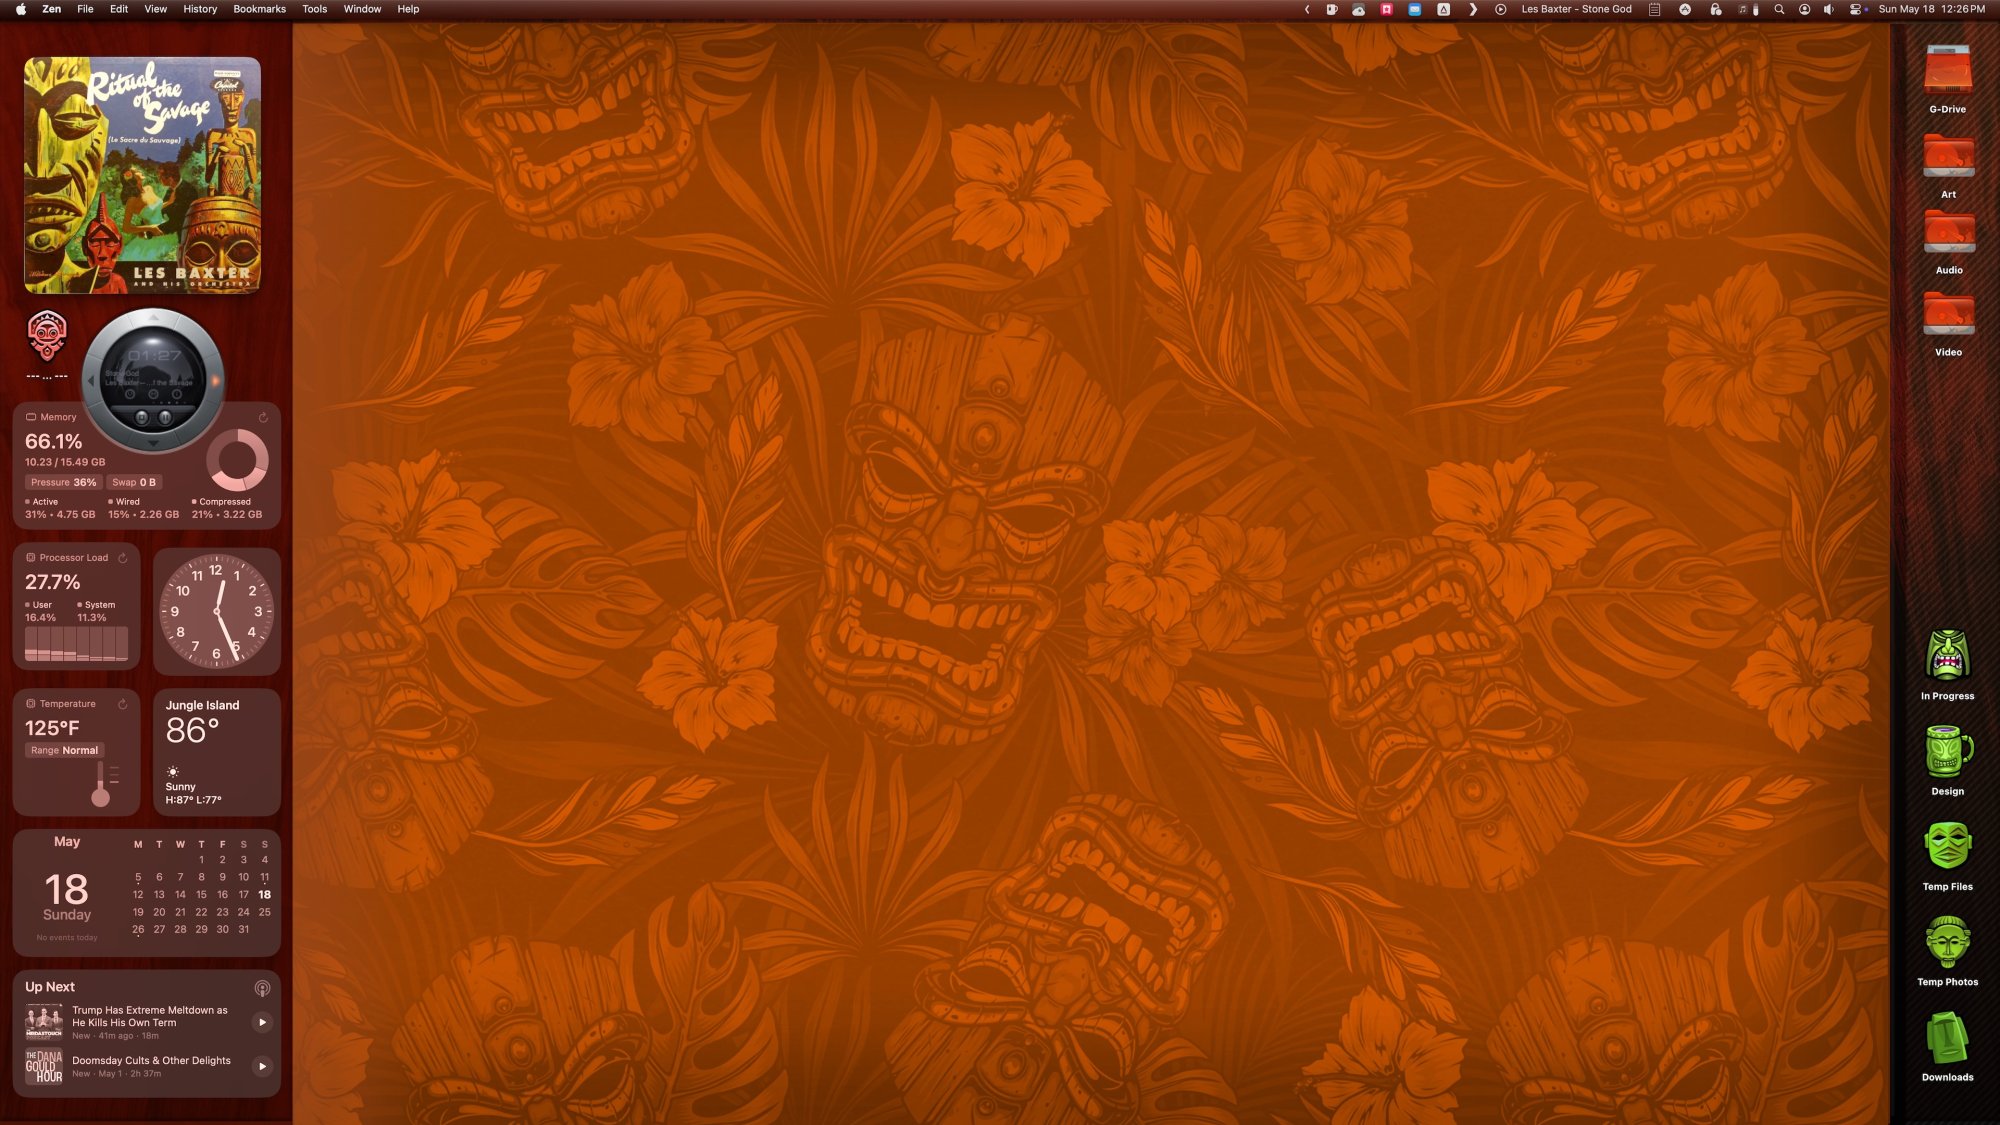Click the processor load bar graph
The image size is (2000, 1125).
point(76,644)
